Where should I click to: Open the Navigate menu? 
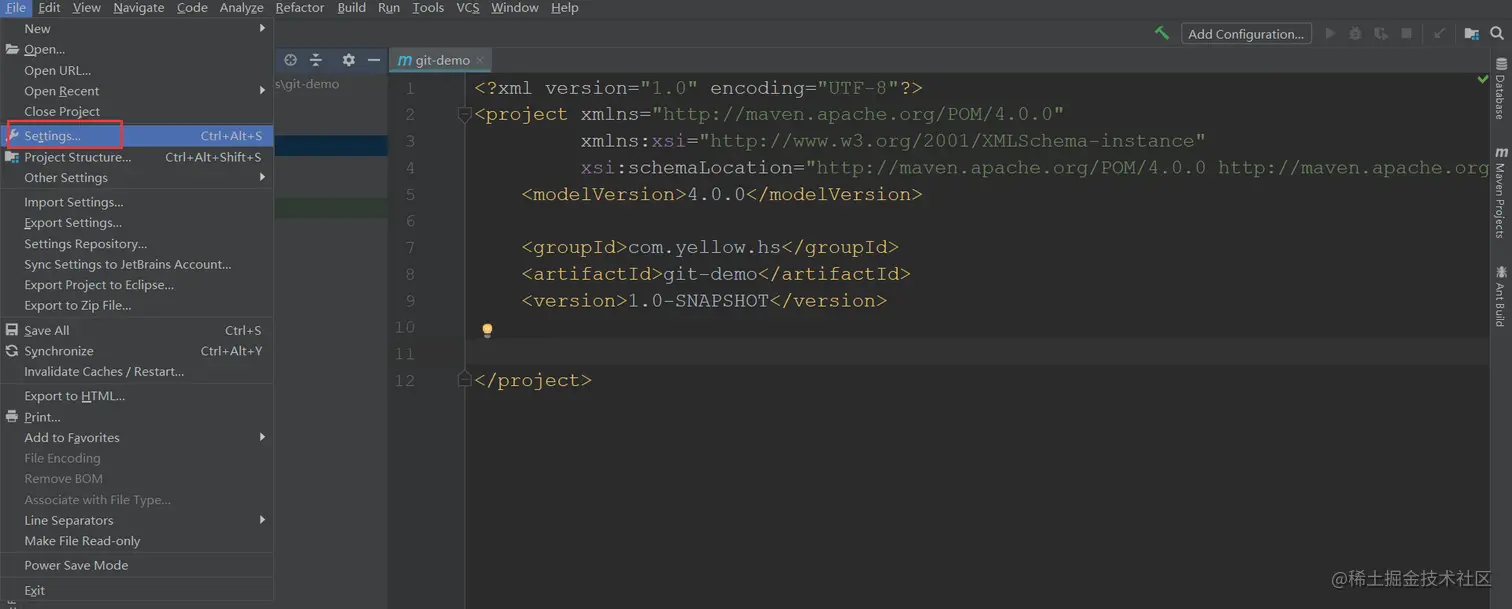coord(139,8)
